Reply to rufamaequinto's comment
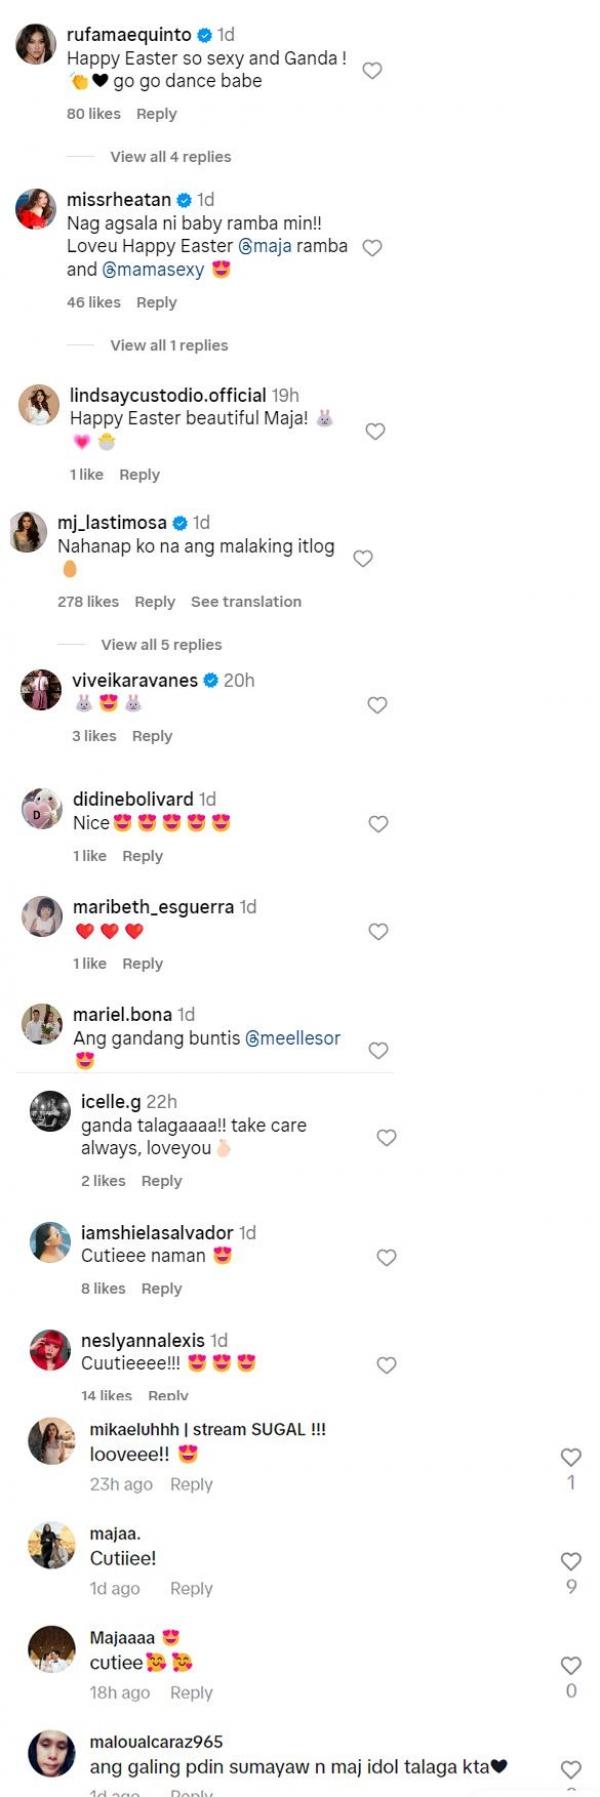 156,114
